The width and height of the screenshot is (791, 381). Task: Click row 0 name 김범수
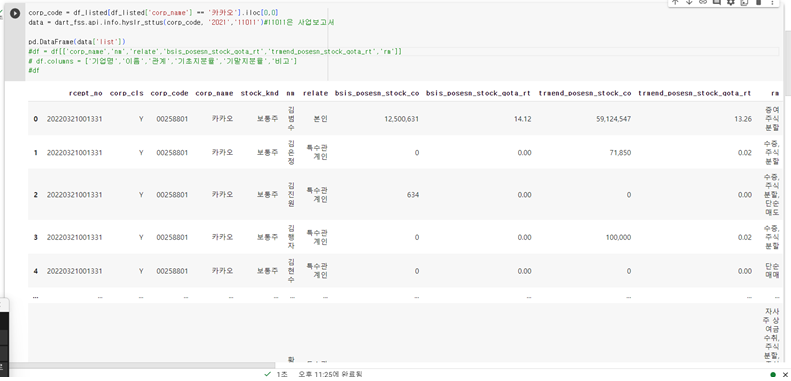pyautogui.click(x=291, y=119)
